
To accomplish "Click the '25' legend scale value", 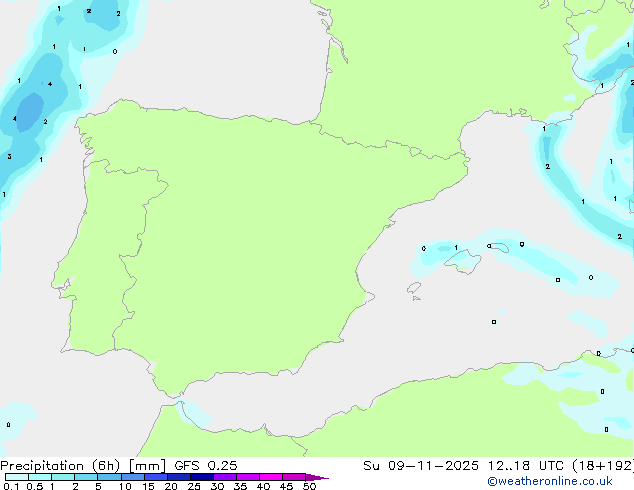I will pos(194,486).
